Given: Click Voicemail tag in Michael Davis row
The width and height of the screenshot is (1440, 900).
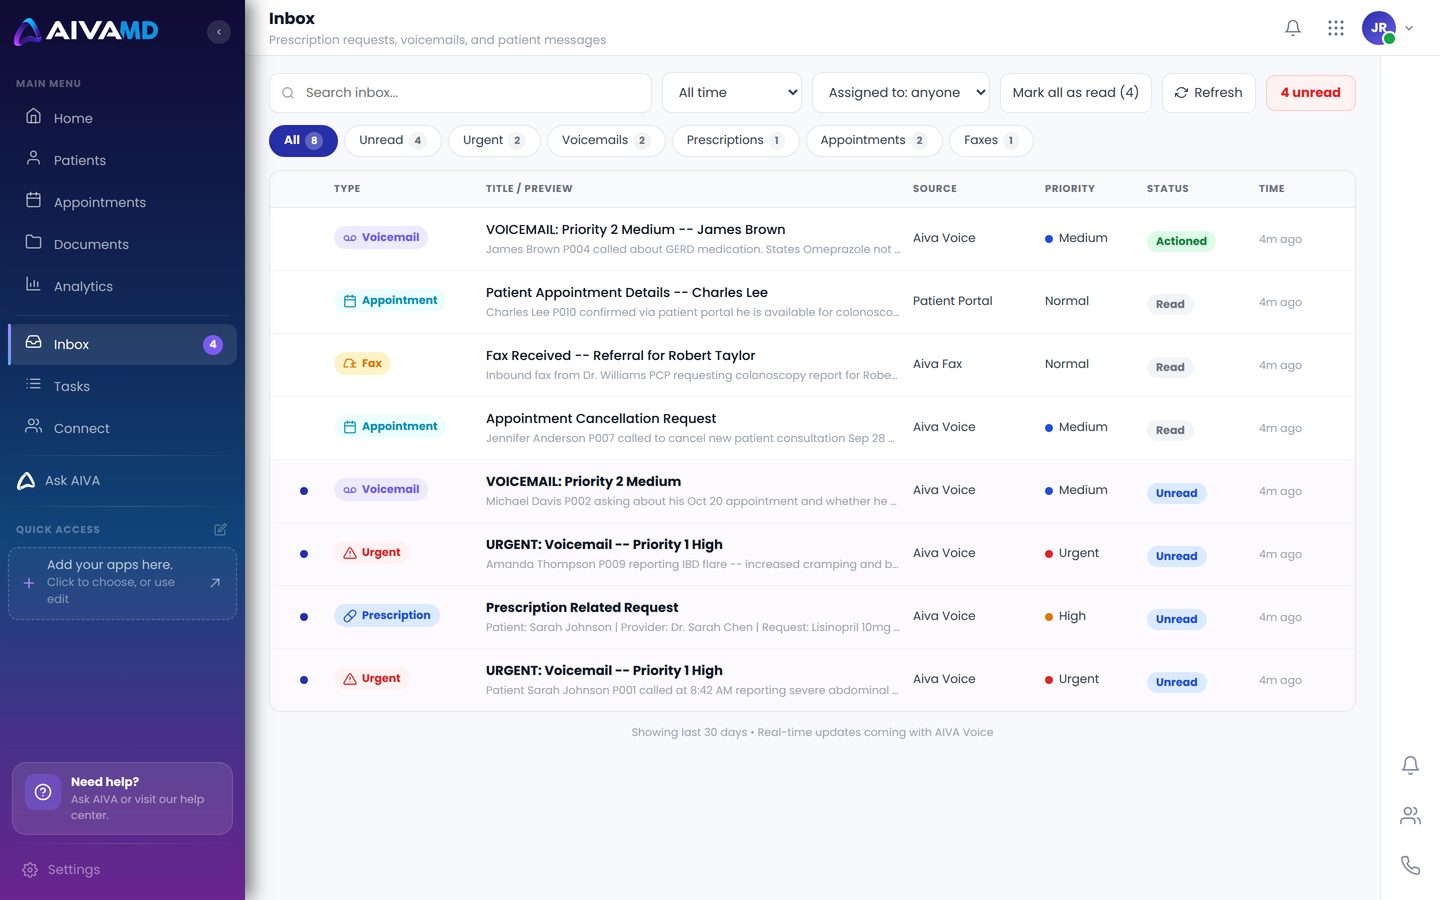Looking at the screenshot, I should click(x=381, y=490).
